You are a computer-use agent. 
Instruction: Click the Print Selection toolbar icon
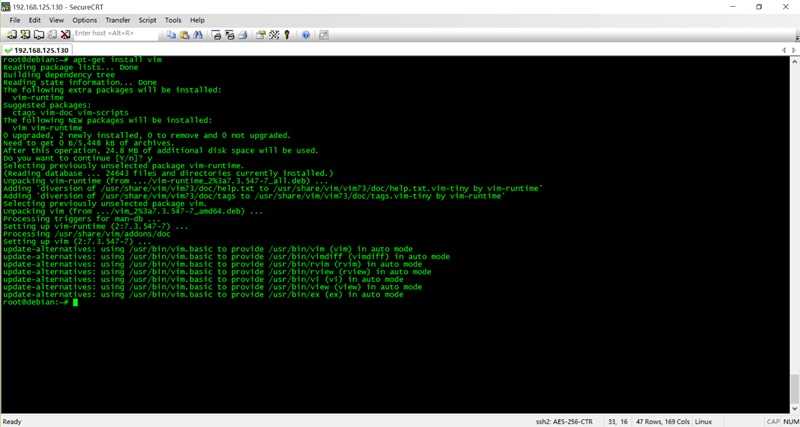pos(230,35)
